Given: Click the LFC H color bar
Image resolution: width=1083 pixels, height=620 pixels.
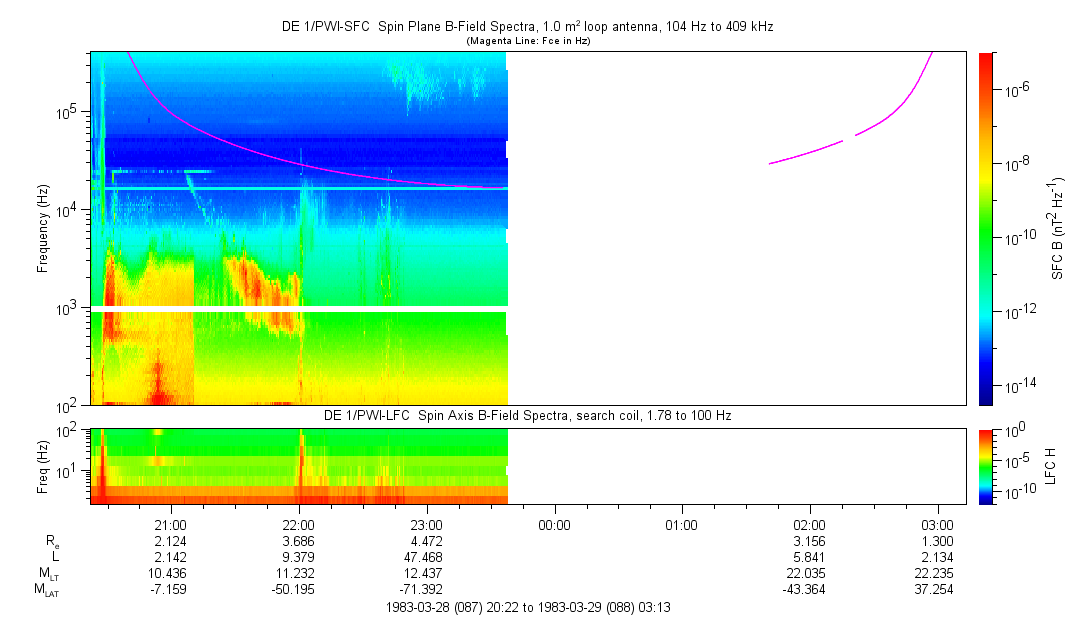Looking at the screenshot, I should [x=985, y=465].
